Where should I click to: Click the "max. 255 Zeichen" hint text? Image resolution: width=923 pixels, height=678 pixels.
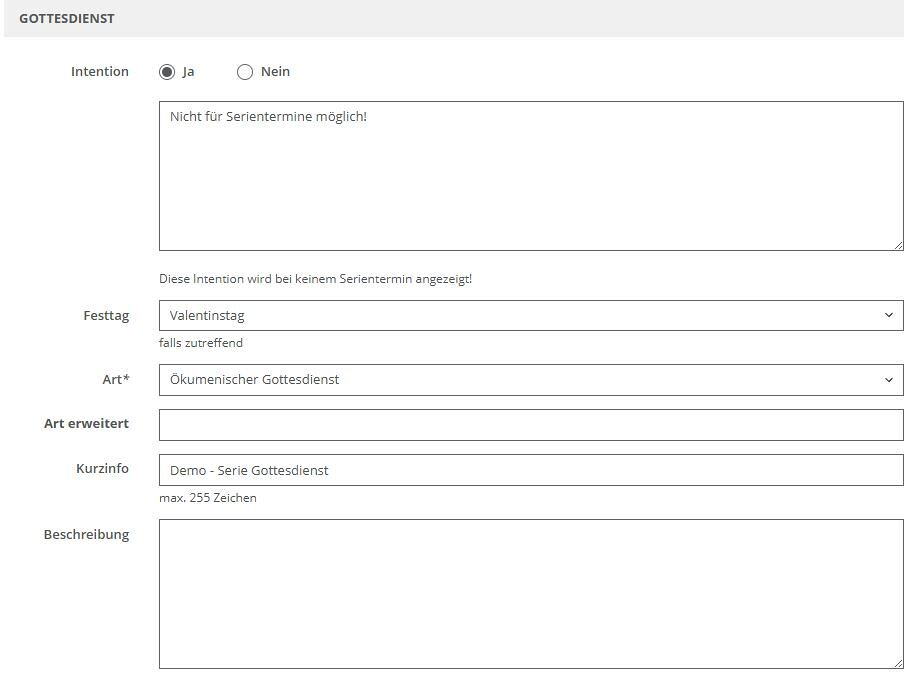[x=208, y=498]
